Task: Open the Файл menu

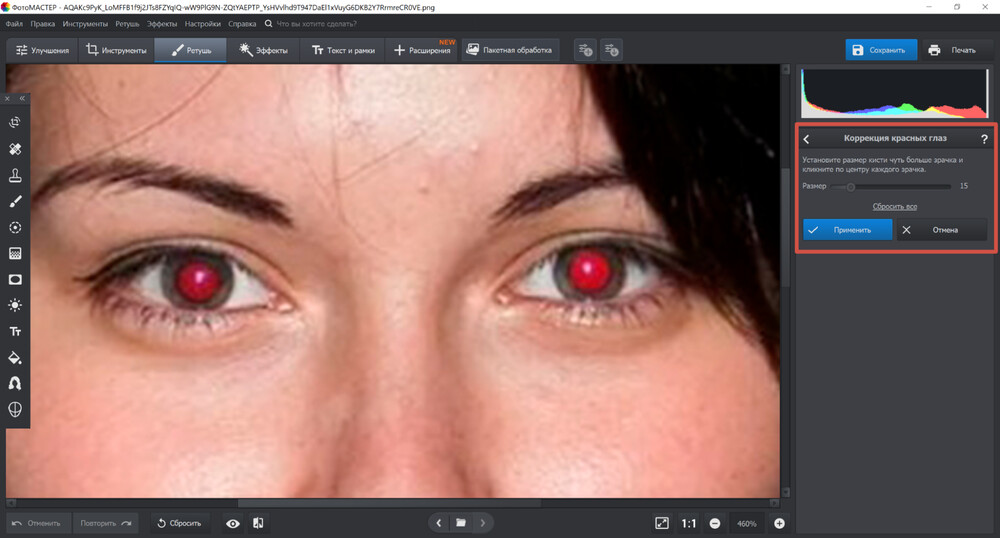Action: click(x=14, y=23)
